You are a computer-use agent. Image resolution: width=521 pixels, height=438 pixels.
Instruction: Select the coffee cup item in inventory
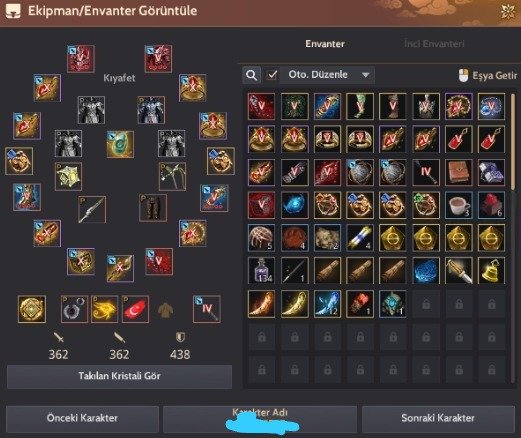(459, 205)
